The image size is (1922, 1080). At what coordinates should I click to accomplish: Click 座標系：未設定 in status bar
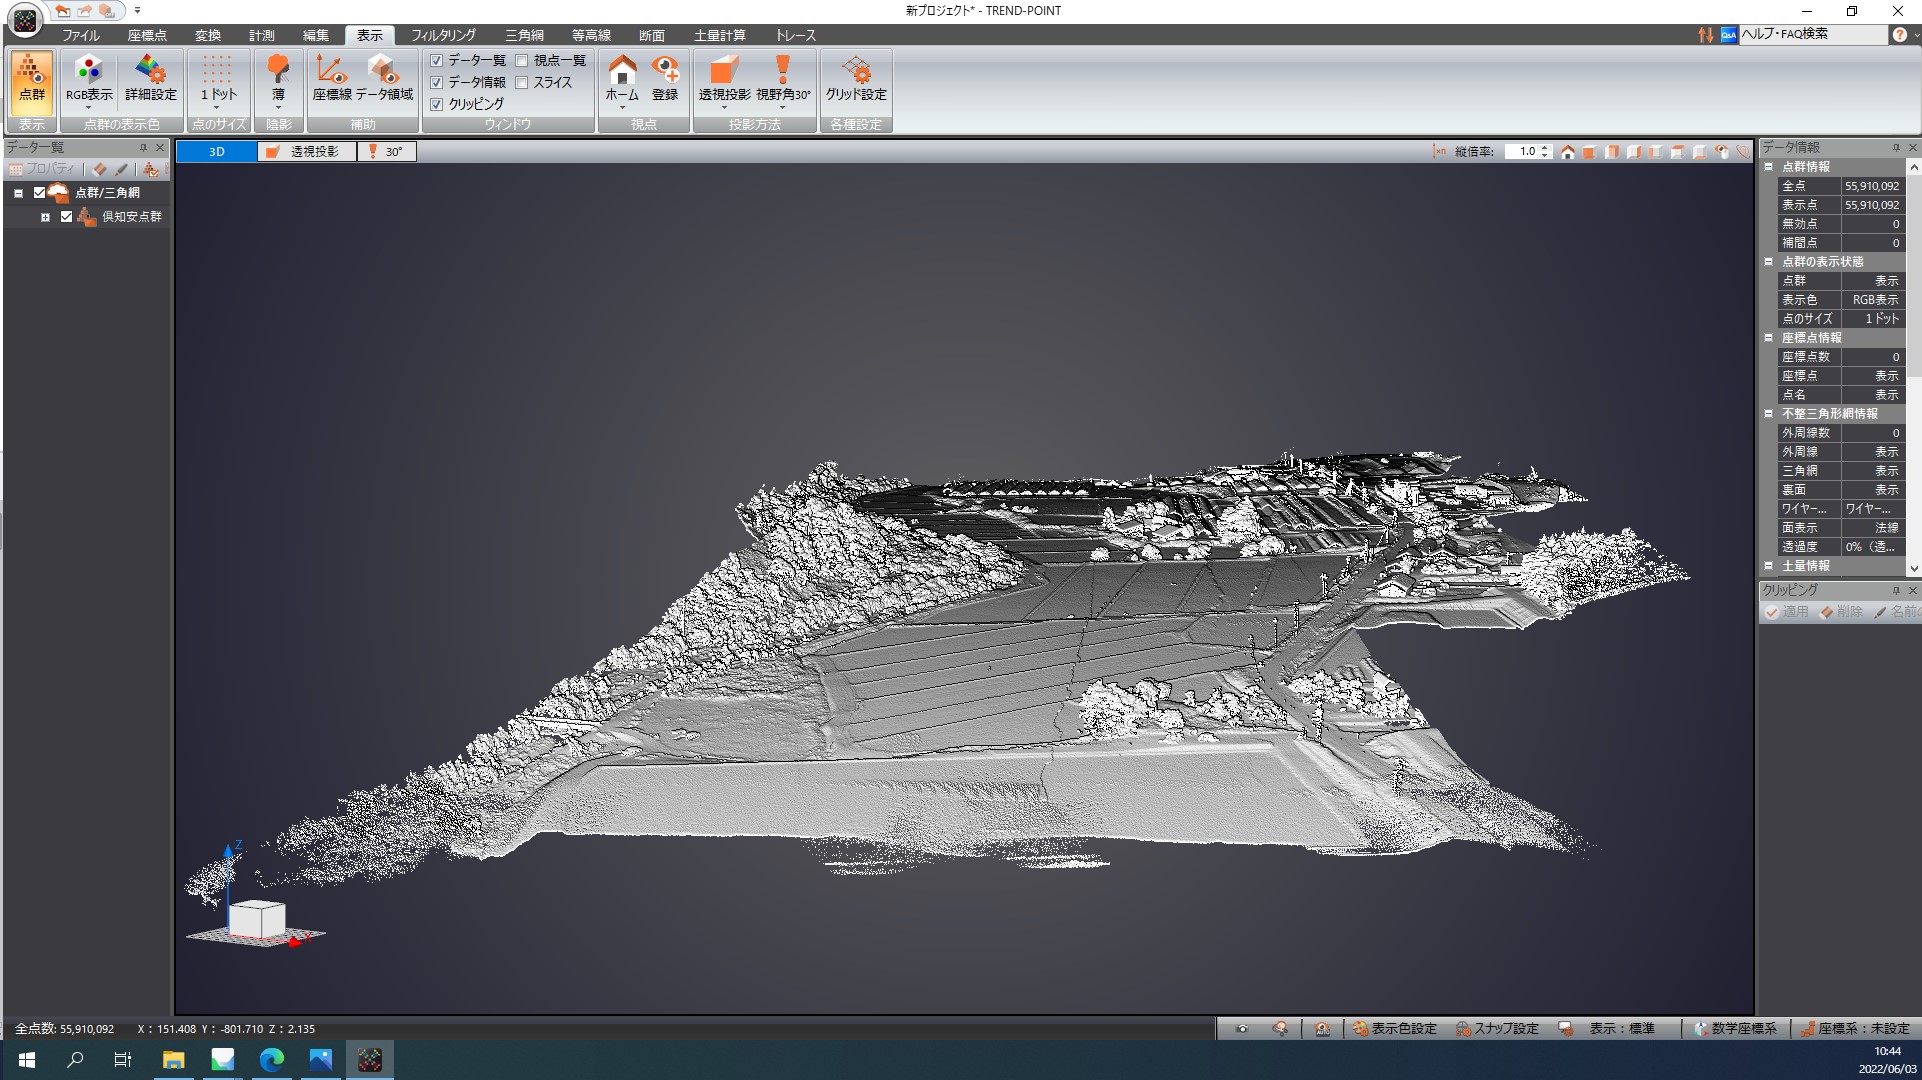tap(1856, 1028)
